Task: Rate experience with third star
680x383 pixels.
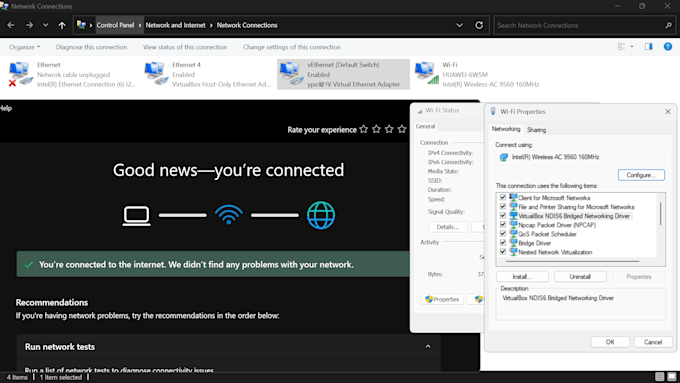Action: click(389, 129)
